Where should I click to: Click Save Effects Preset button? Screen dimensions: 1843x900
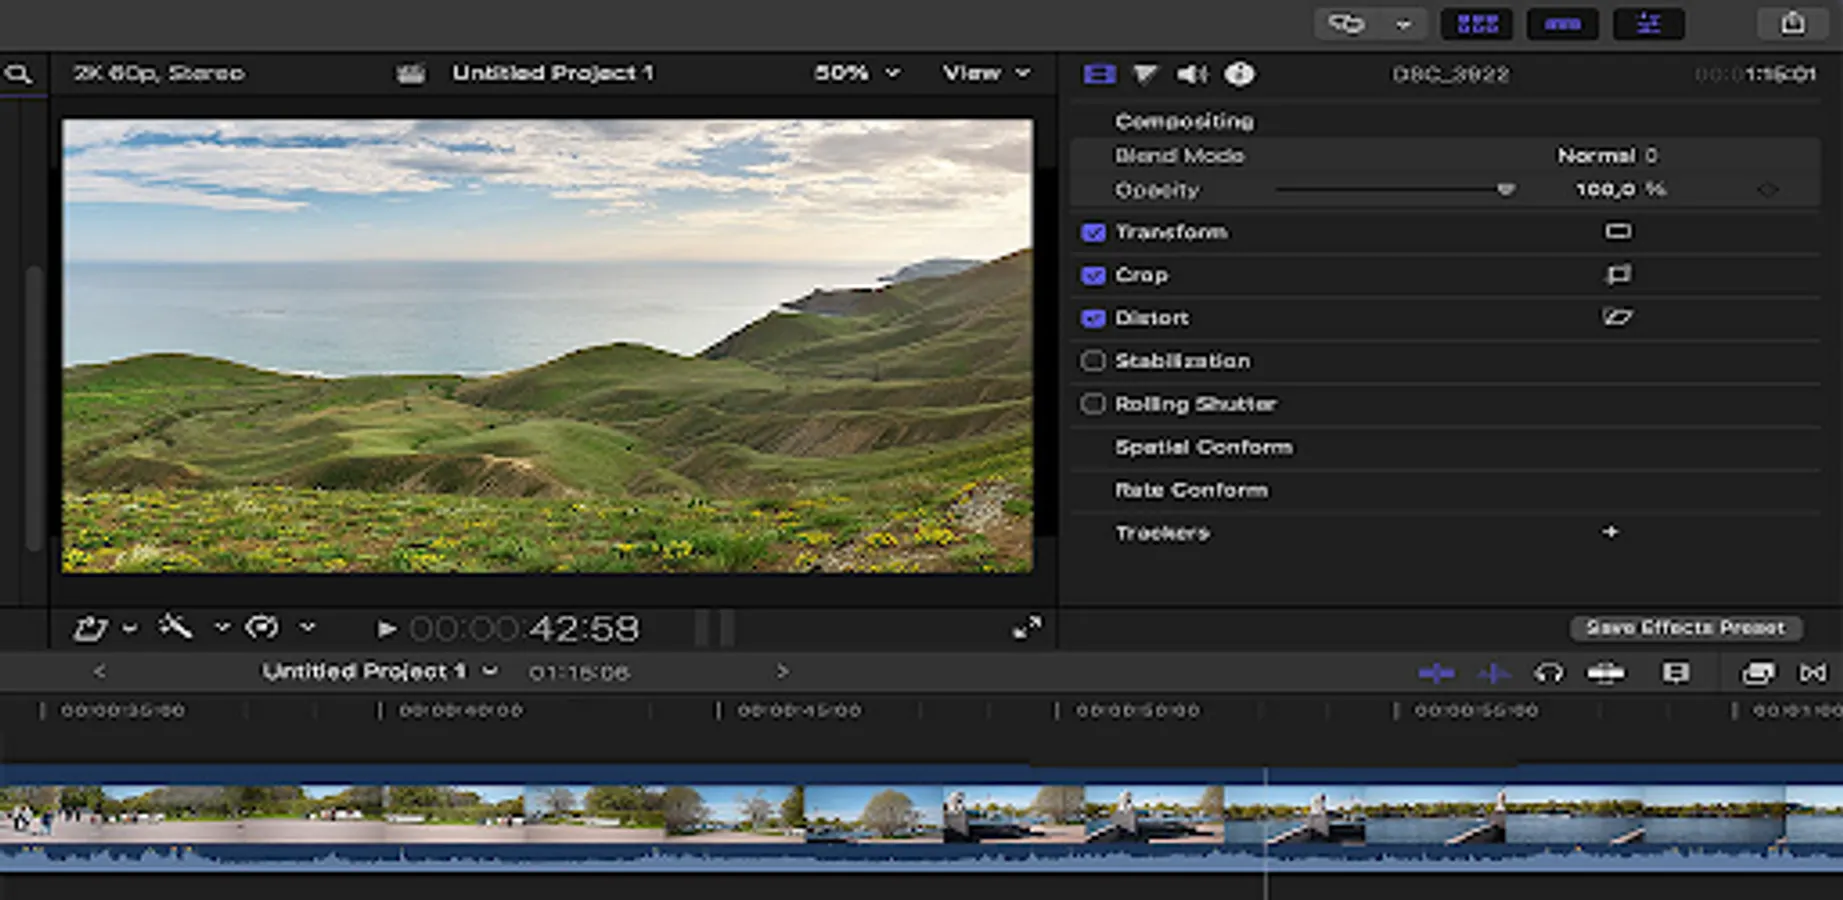[1685, 628]
